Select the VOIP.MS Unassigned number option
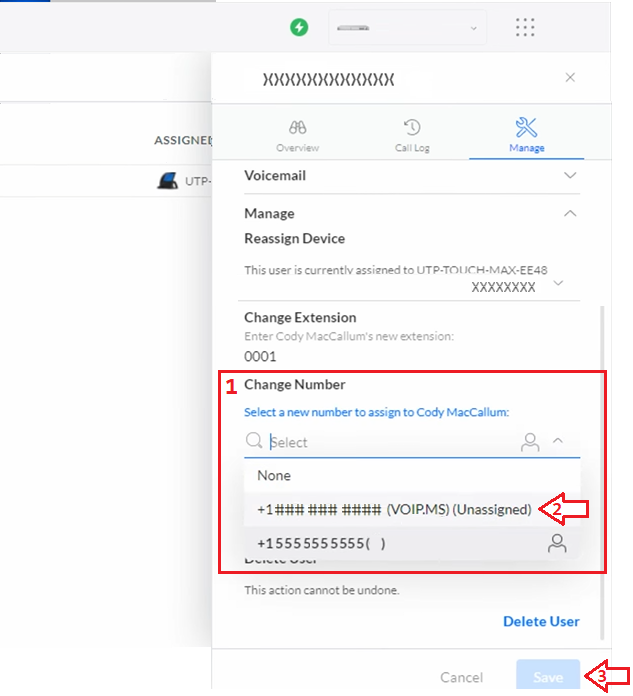 412,509
